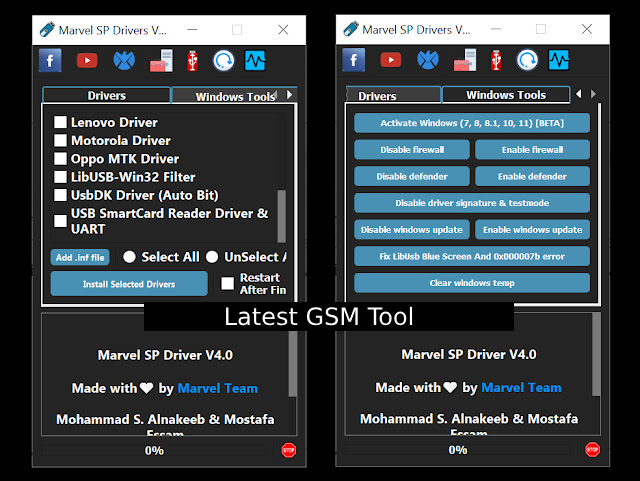Click pulse monitor icon in left window
The width and height of the screenshot is (640, 481).
[255, 60]
